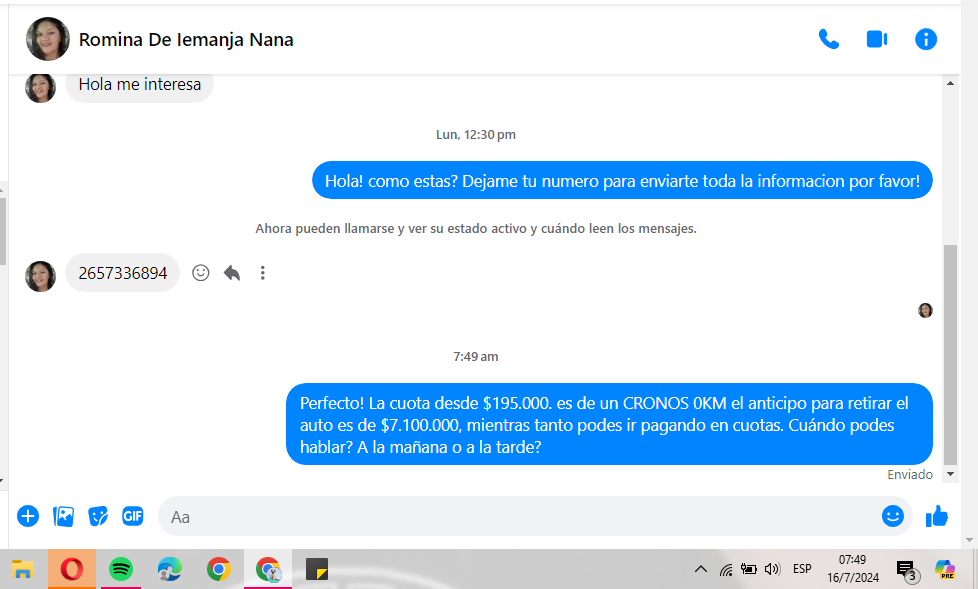Click the Aa message input field

[x=520, y=517]
